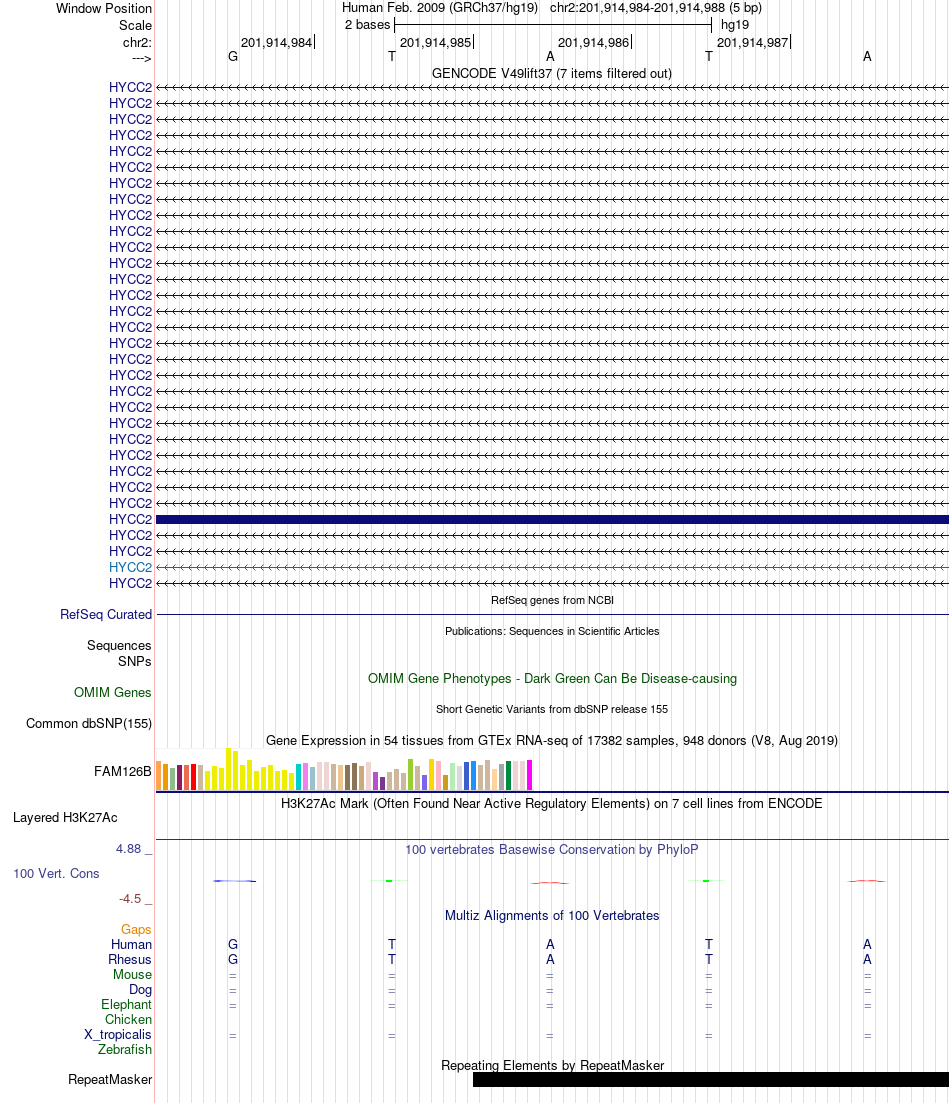Screen dimensions: 950x1103
Task: Click the Publications 'SNPs' label
Action: click(134, 661)
